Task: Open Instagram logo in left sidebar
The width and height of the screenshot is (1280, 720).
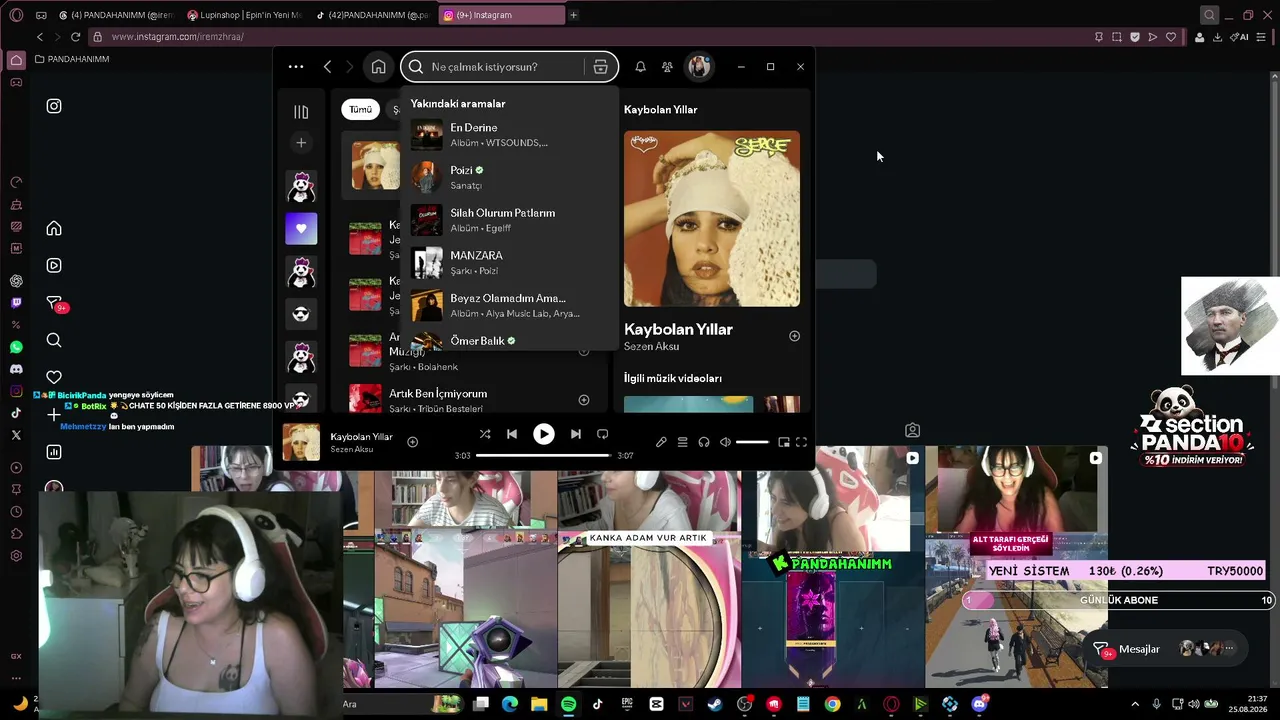Action: click(54, 106)
